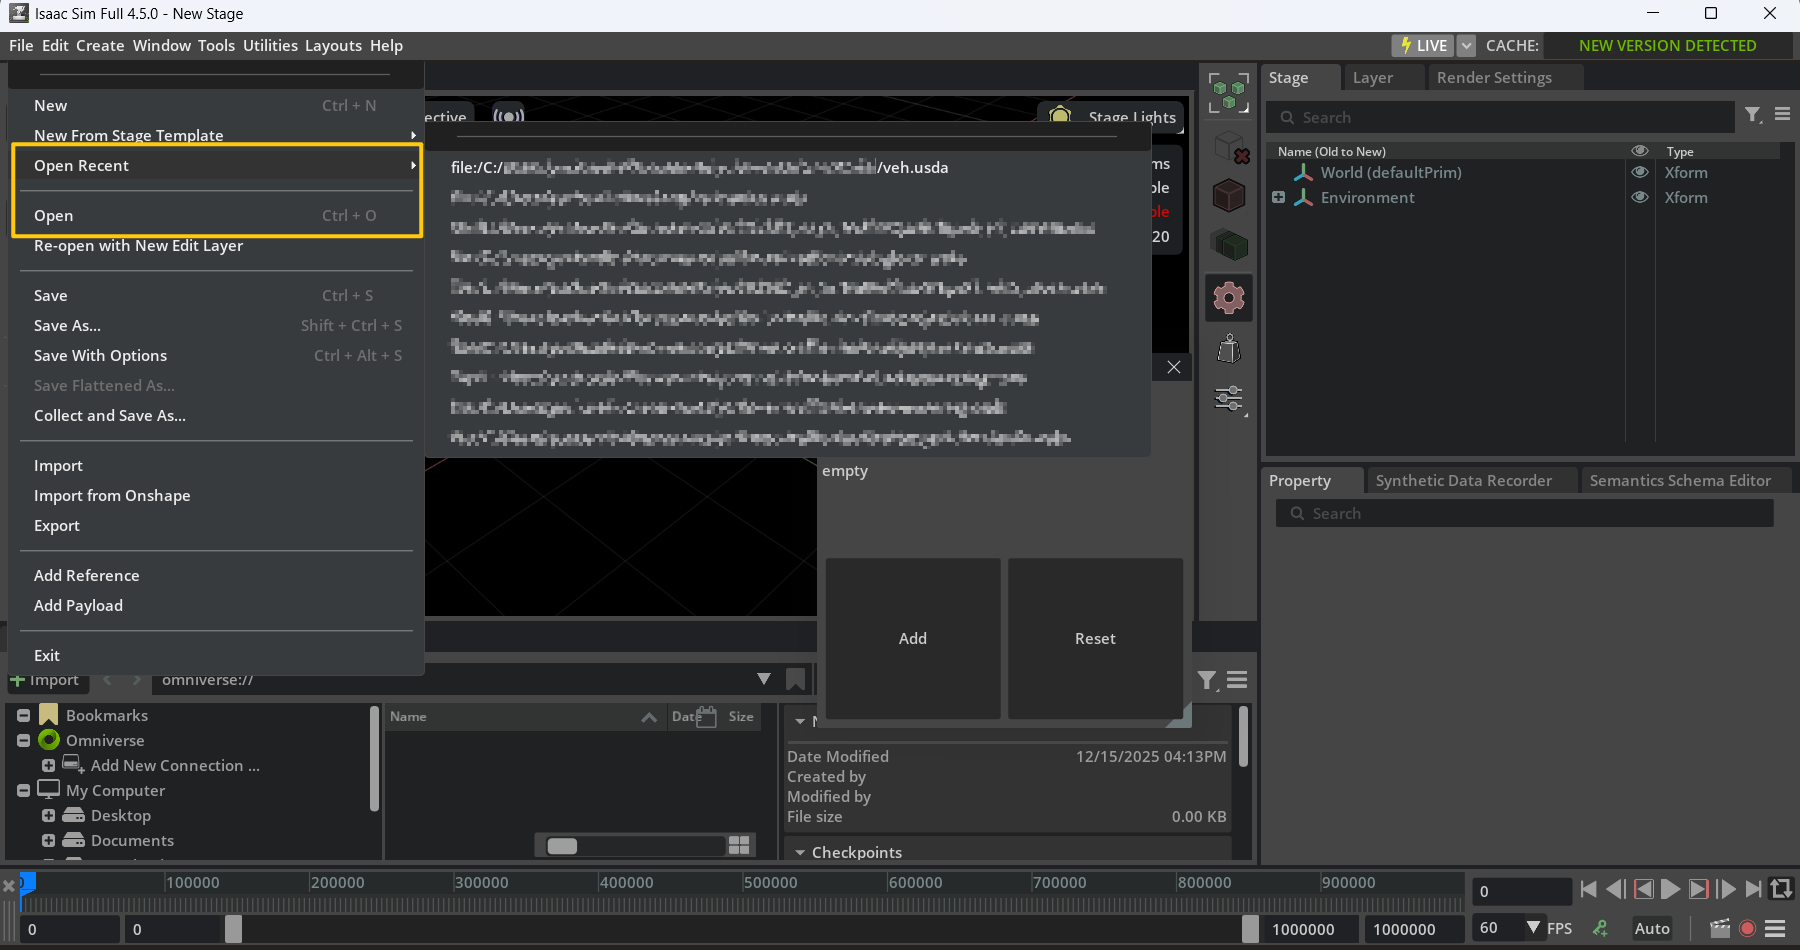This screenshot has height=950, width=1800.
Task: Switch to the Render Settings tab
Action: (1494, 78)
